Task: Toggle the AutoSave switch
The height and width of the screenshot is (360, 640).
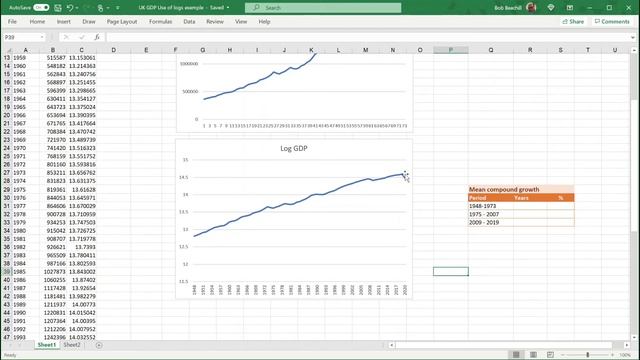Action: click(41, 7)
